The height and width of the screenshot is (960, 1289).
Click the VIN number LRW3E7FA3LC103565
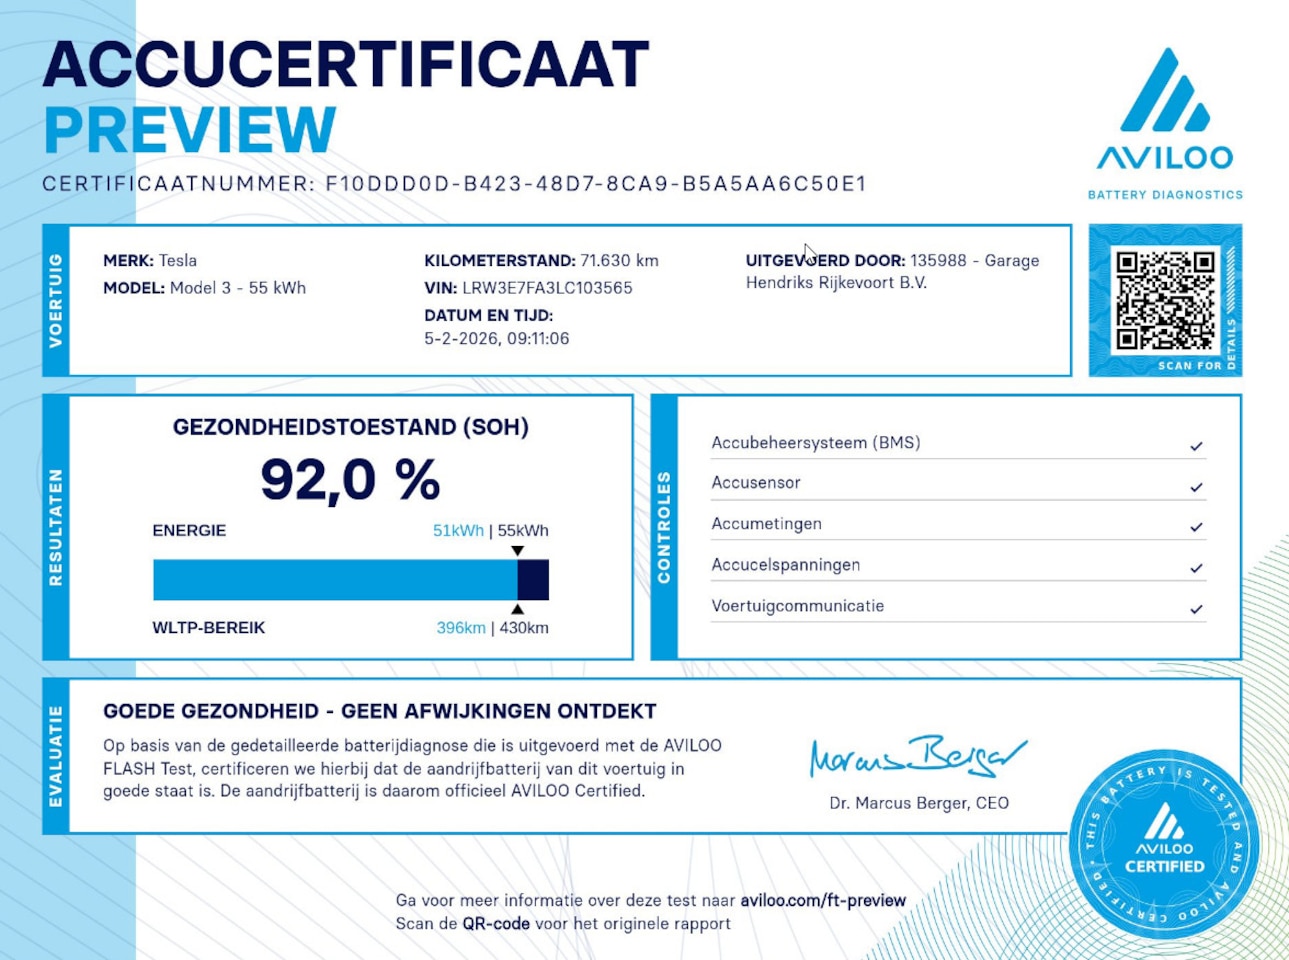(x=547, y=288)
